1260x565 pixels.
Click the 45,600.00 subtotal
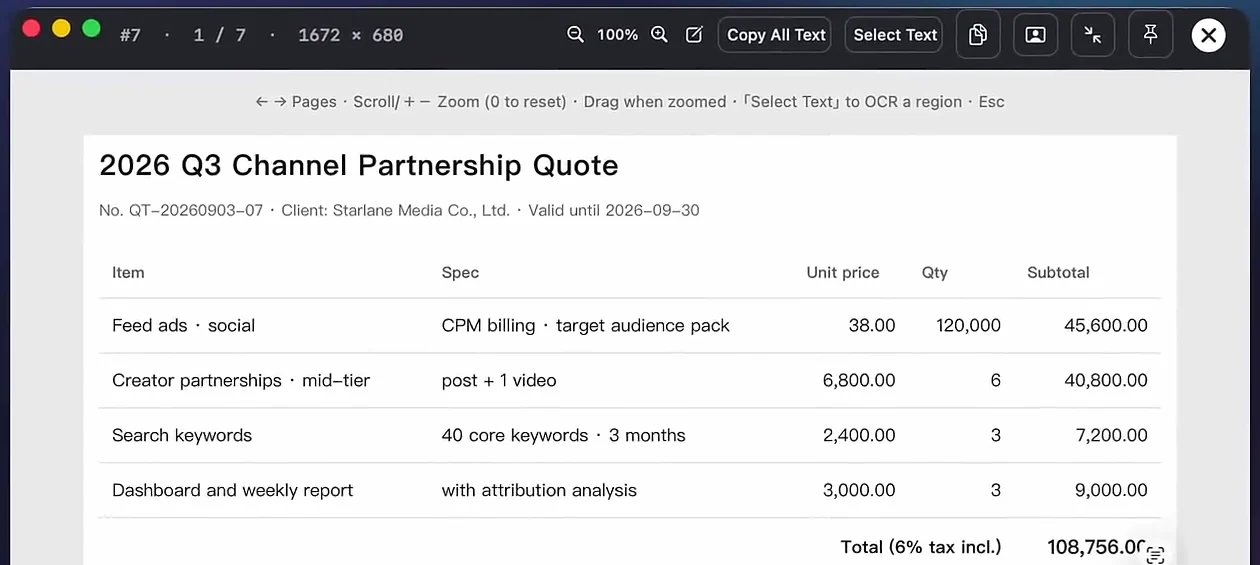click(x=1105, y=325)
